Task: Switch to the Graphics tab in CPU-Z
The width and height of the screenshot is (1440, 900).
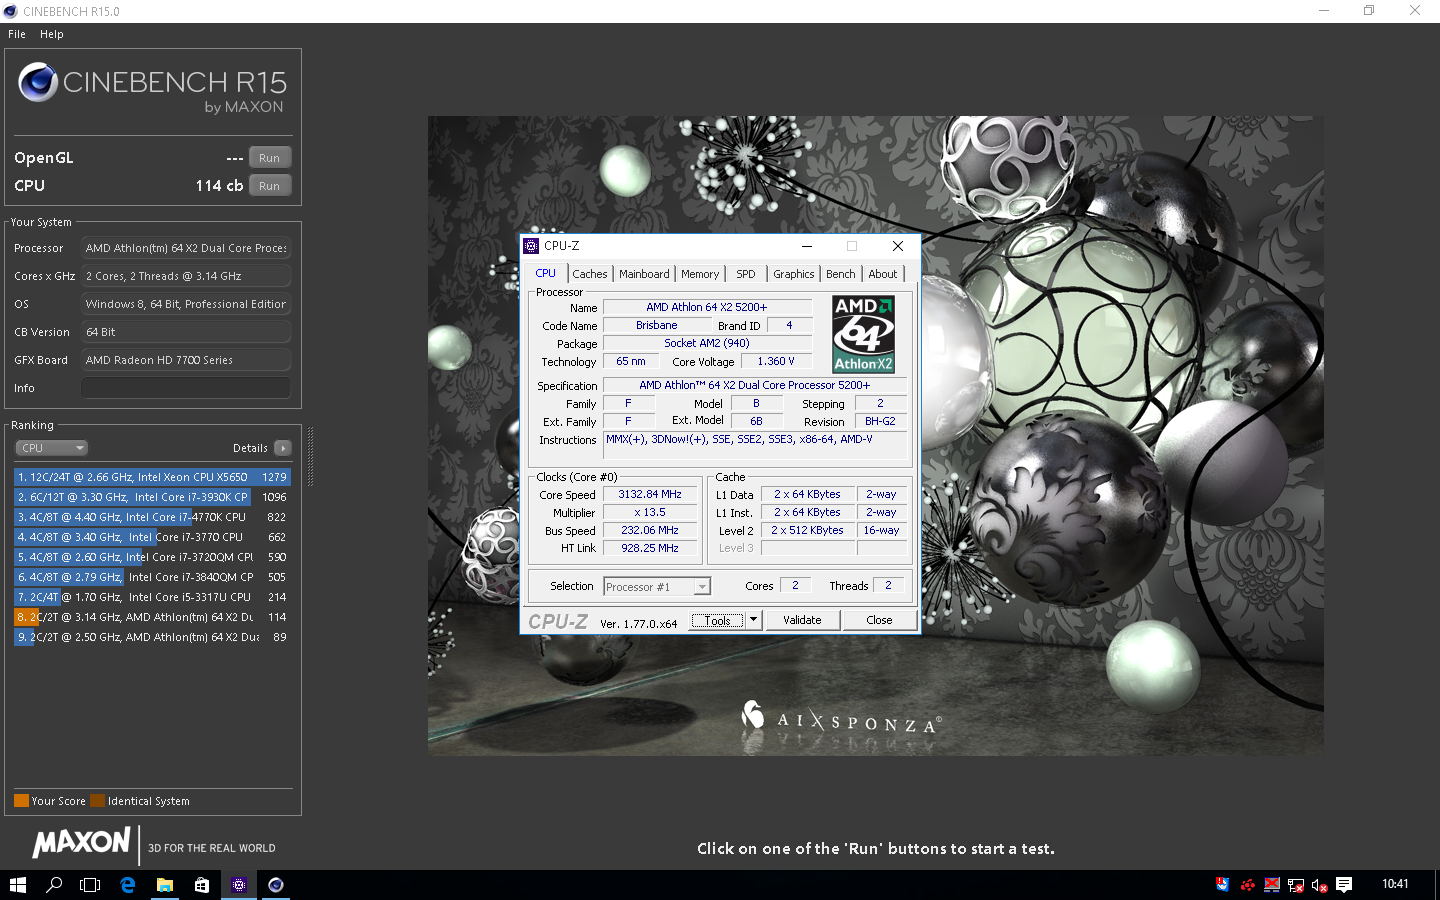Action: point(794,274)
